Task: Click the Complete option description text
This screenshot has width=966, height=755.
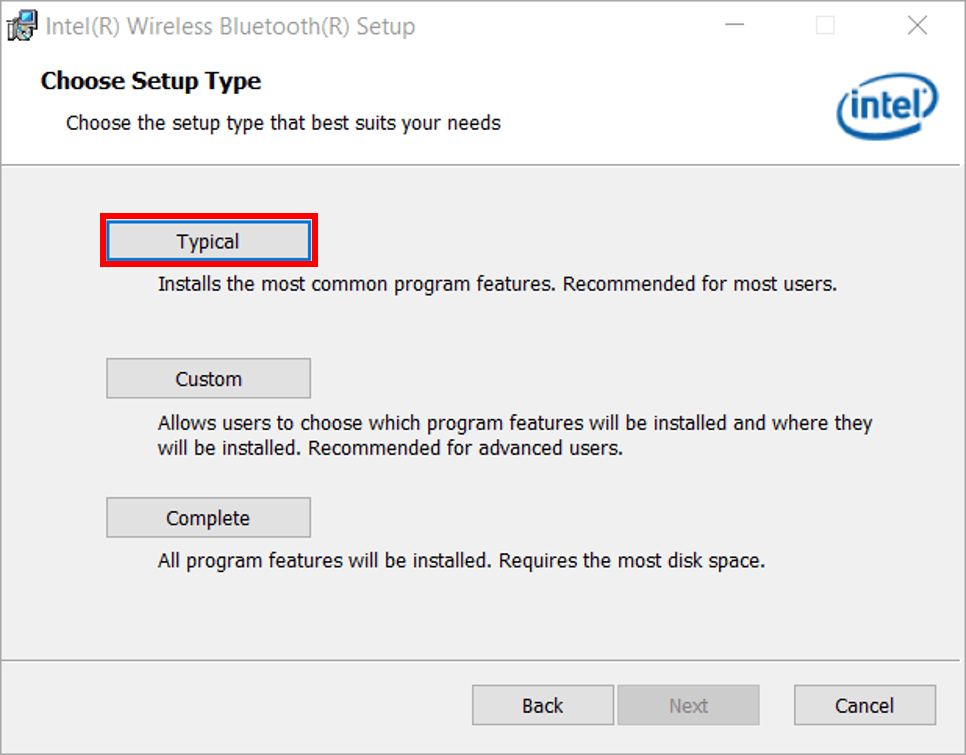Action: coord(460,560)
